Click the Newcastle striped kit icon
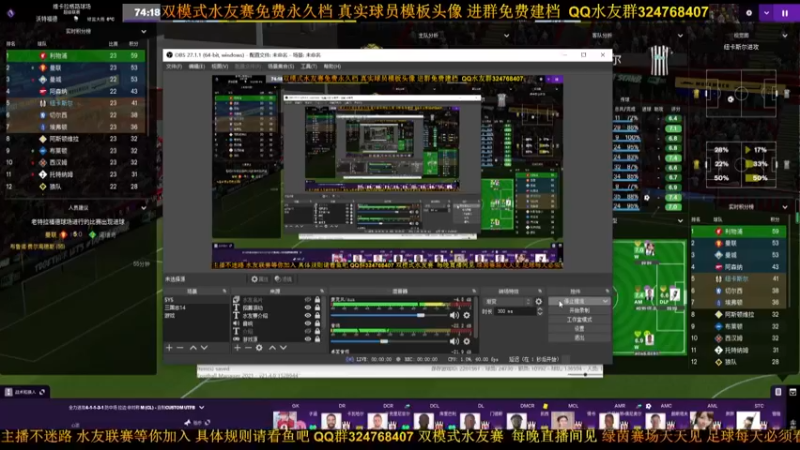This screenshot has width=800, height=450. click(x=660, y=61)
